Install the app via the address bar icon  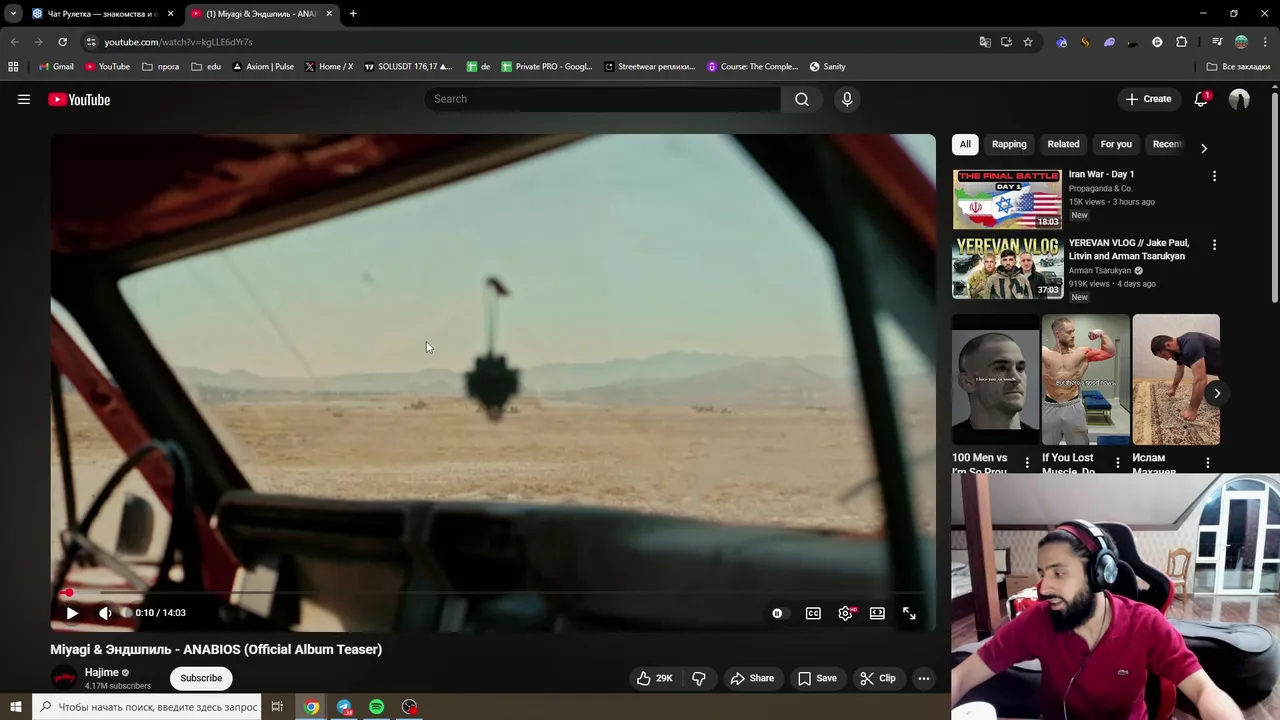(x=1006, y=42)
